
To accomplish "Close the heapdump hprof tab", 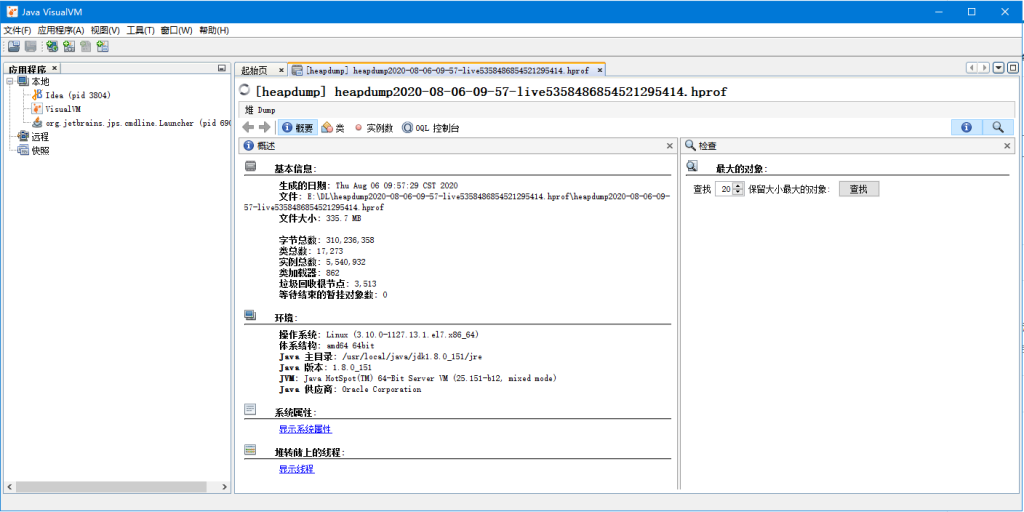I will tap(600, 70).
